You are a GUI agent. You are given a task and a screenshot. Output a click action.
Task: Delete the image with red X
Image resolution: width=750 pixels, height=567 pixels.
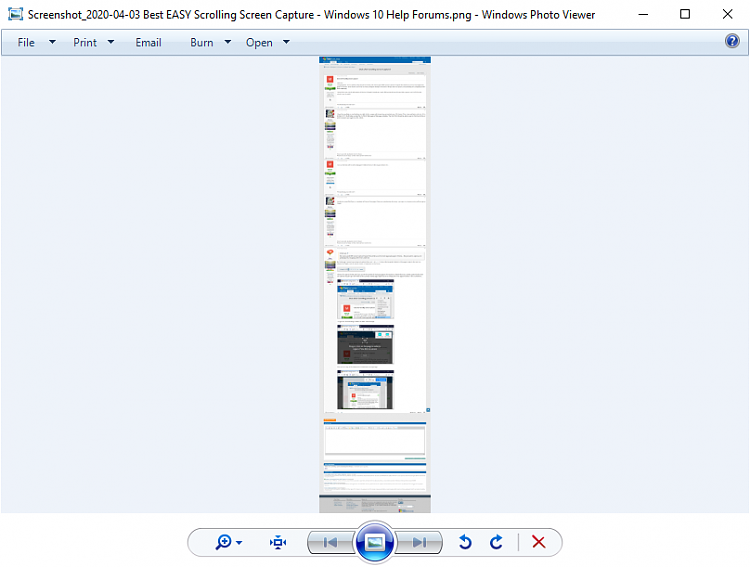pos(539,542)
